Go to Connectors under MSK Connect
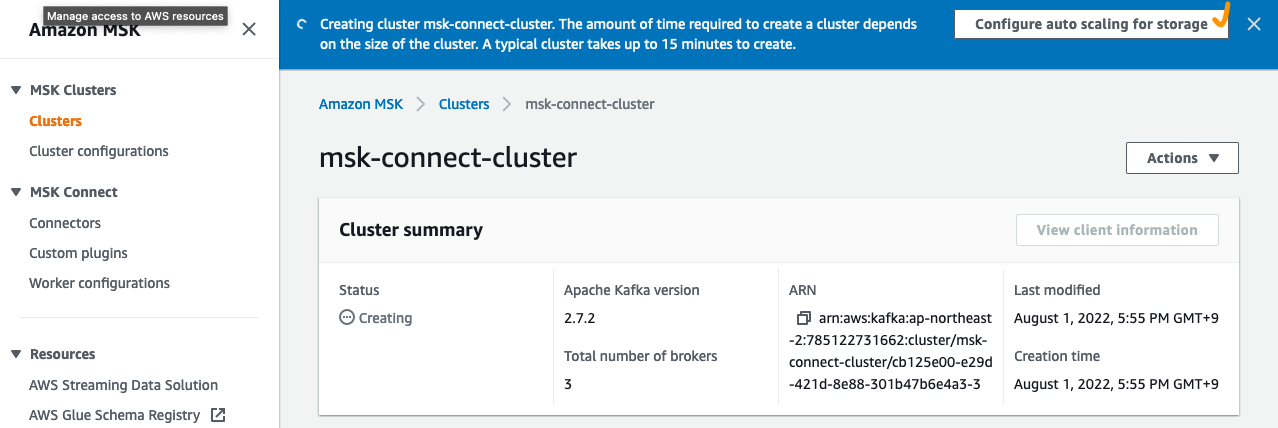 65,223
